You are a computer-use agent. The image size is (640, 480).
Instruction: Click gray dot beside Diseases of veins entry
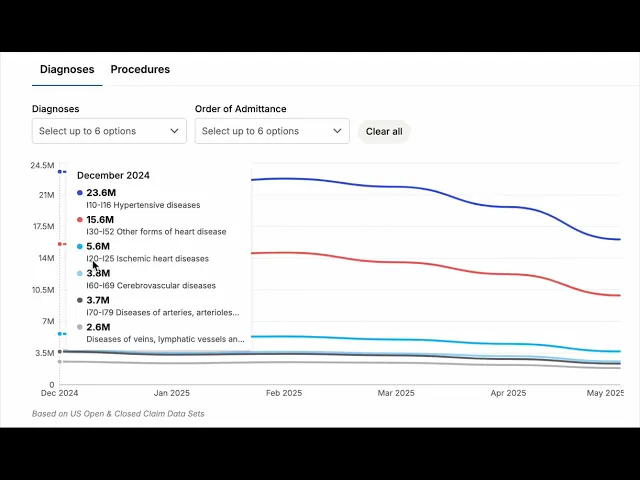click(80, 327)
